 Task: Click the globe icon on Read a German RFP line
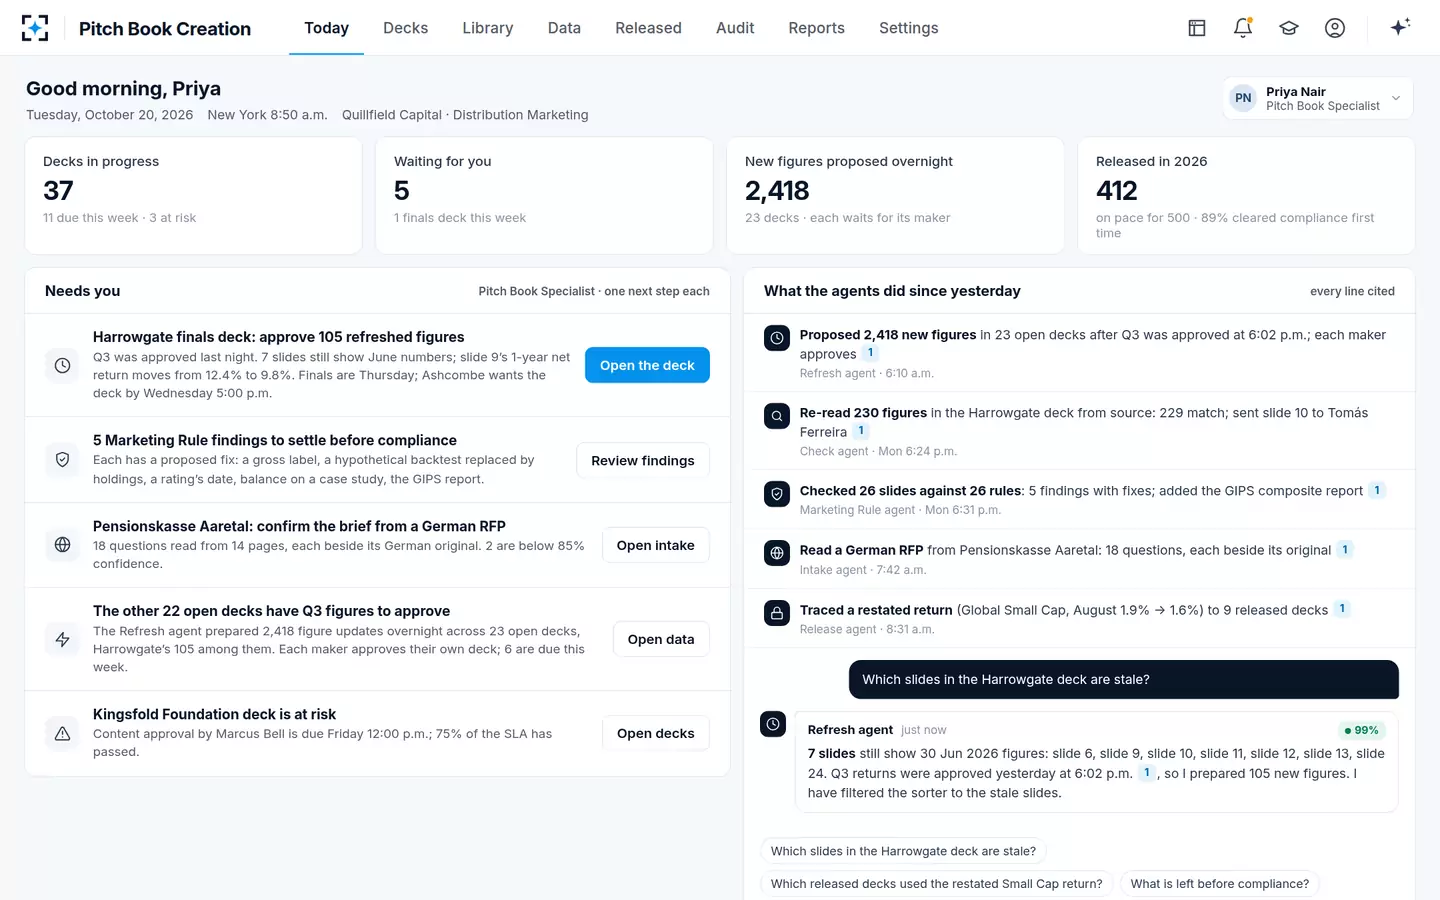[777, 553]
